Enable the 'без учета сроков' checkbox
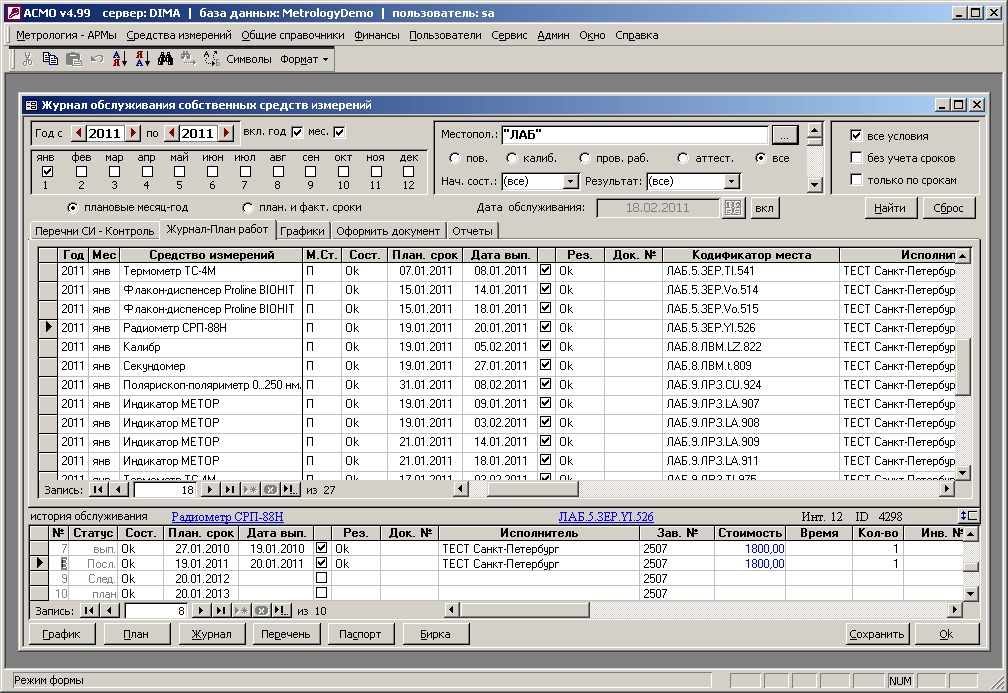Image resolution: width=1008 pixels, height=693 pixels. click(x=856, y=158)
